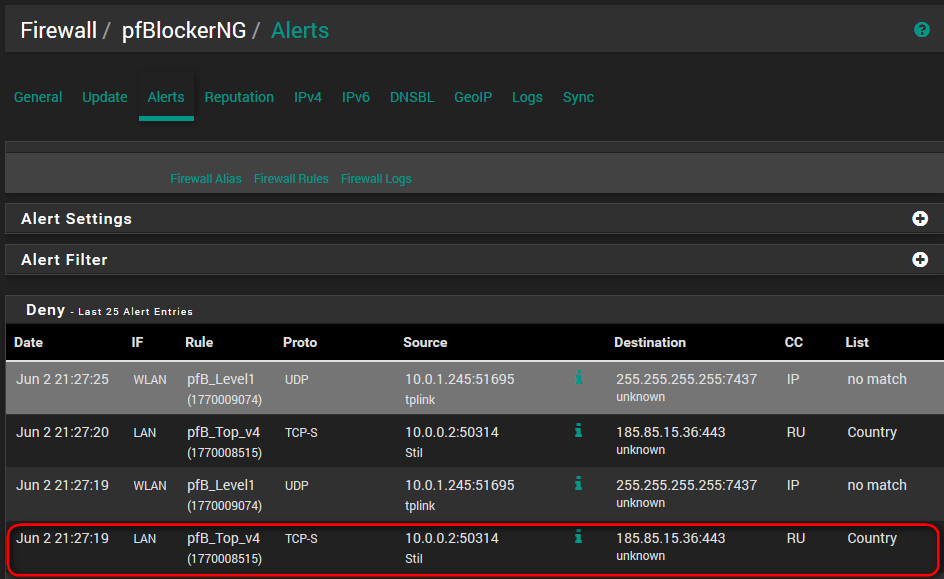
Task: Switch to the Update tab
Action: tap(104, 97)
